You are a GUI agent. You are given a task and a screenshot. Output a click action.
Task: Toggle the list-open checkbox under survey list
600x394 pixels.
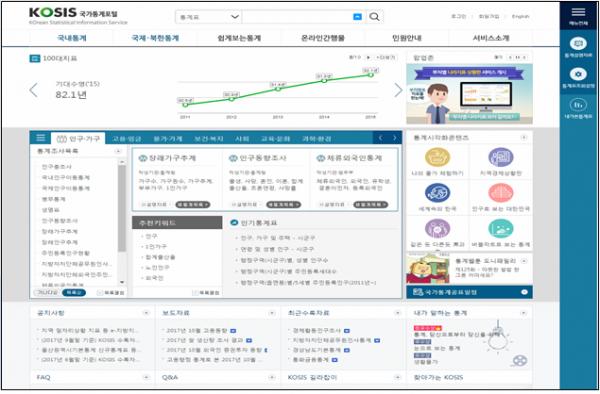tap(100, 293)
